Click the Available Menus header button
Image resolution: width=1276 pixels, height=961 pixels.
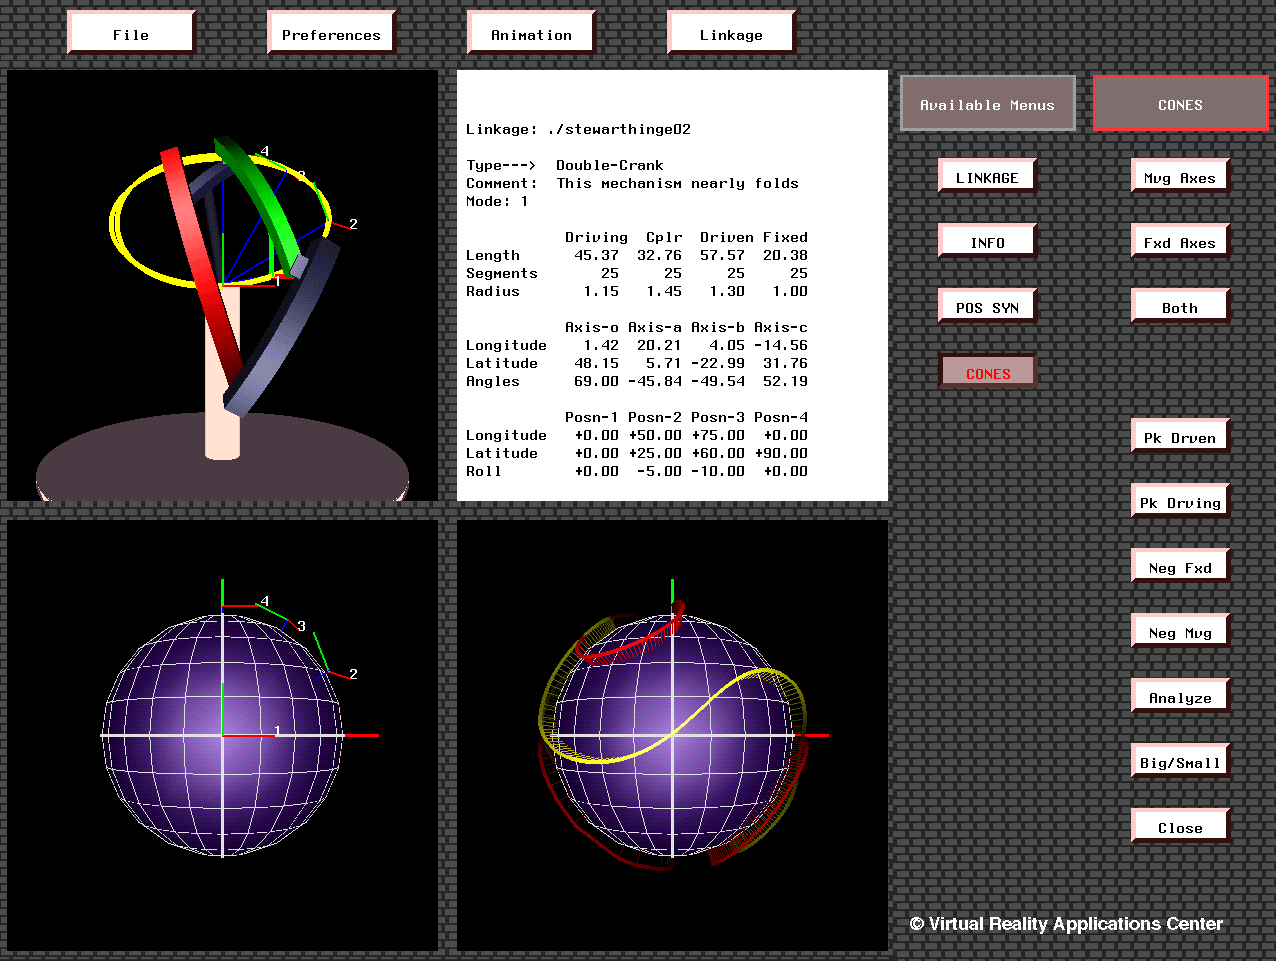point(987,104)
